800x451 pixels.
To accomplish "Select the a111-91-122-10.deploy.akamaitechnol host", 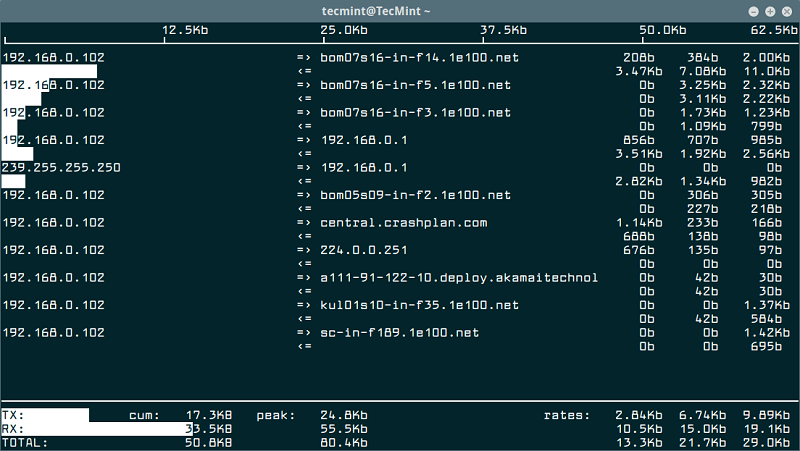I will click(459, 278).
